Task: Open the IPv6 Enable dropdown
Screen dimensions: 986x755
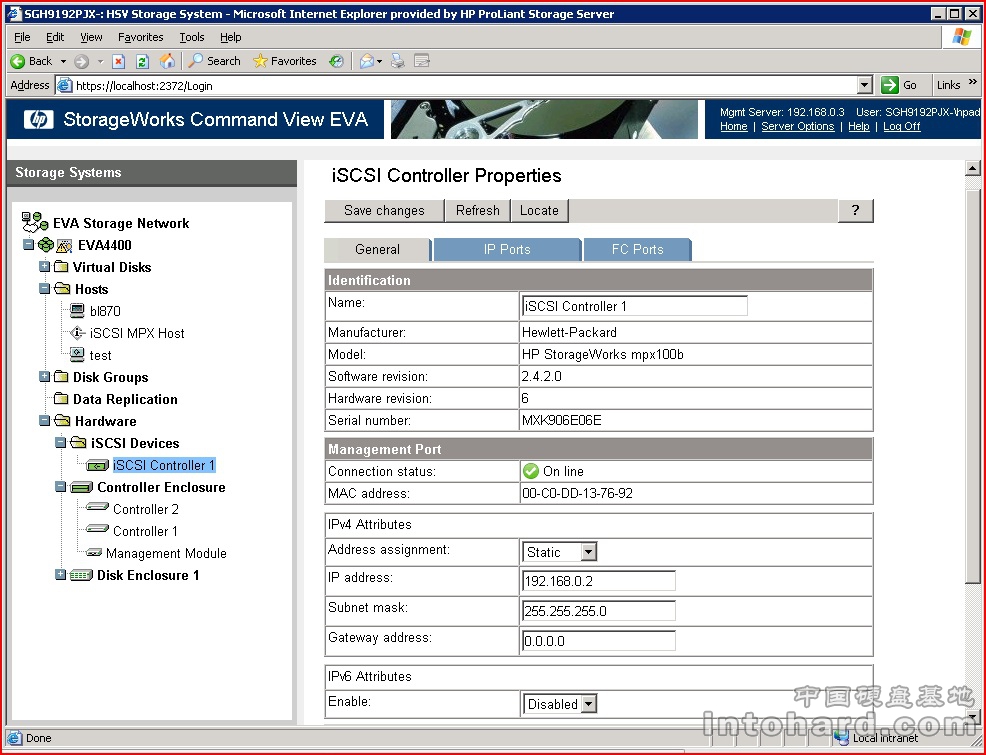Action: click(589, 704)
